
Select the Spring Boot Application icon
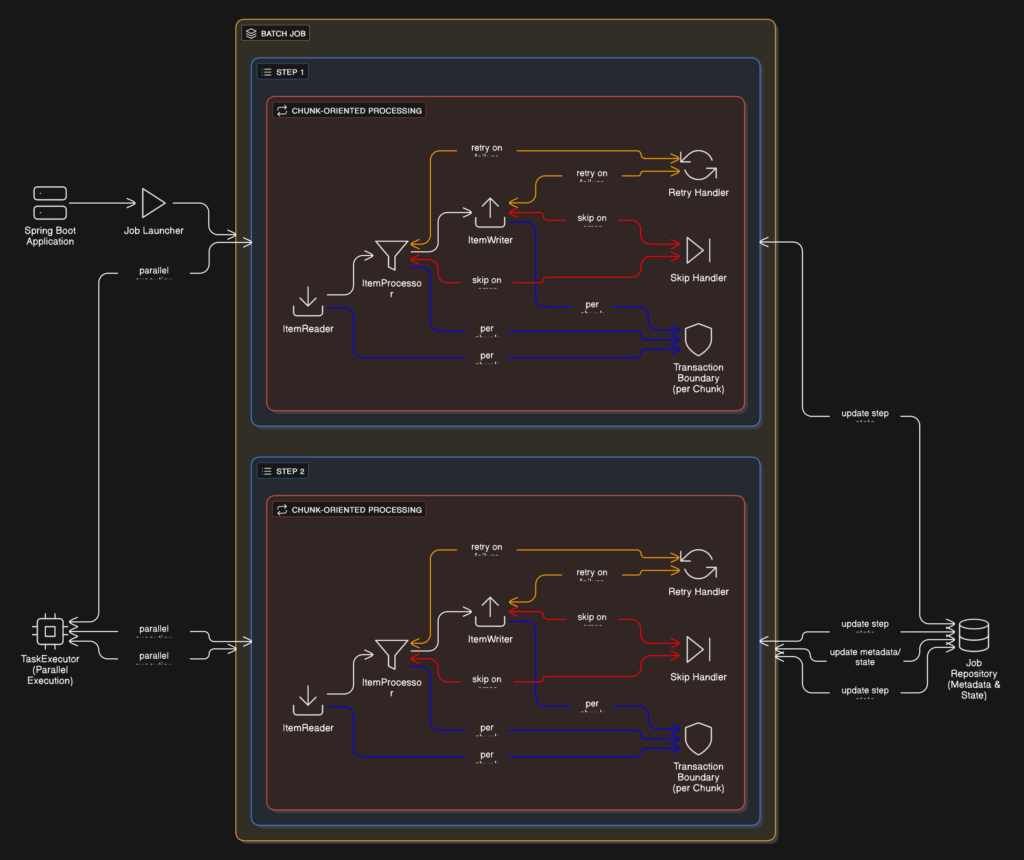49,201
